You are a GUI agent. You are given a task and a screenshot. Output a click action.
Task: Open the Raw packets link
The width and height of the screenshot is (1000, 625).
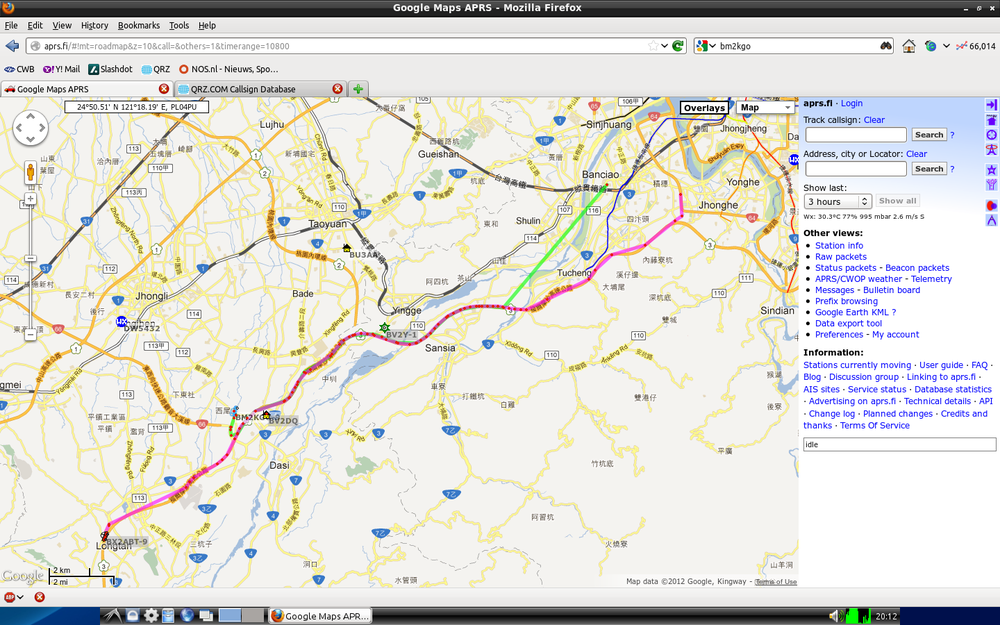[x=840, y=257]
